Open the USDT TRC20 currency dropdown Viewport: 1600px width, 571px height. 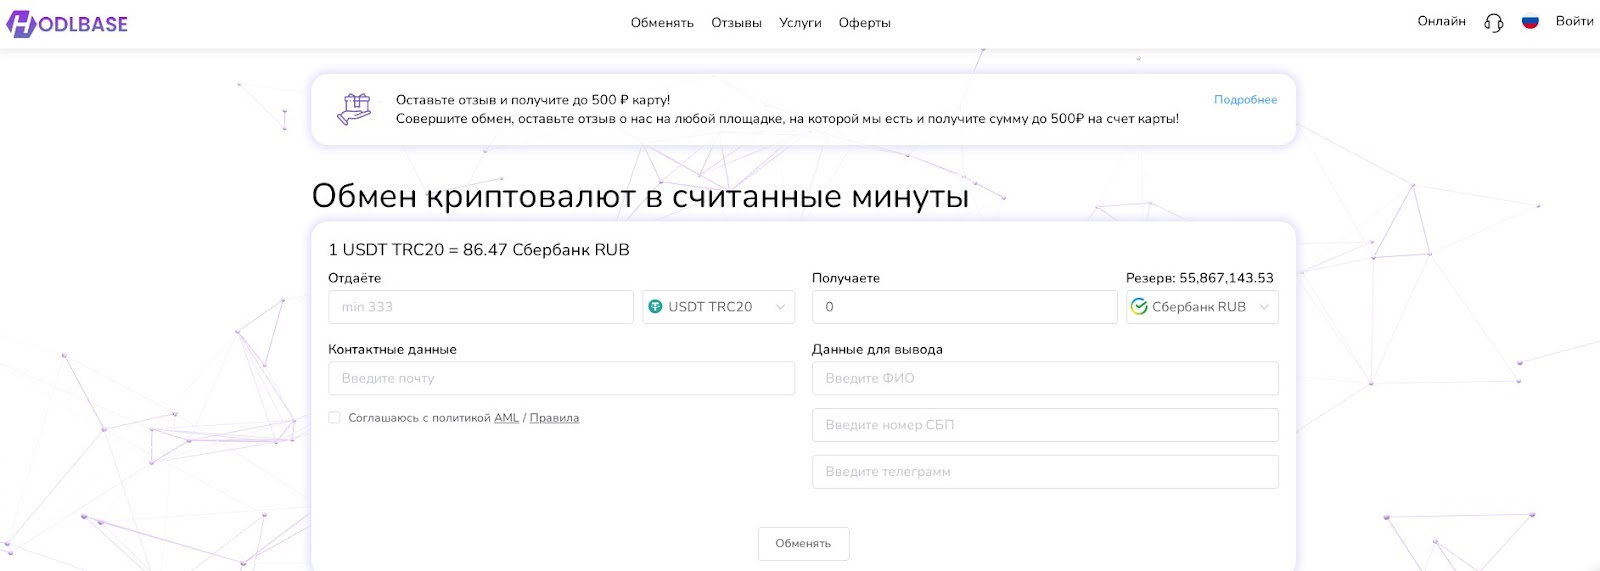pyautogui.click(x=718, y=307)
